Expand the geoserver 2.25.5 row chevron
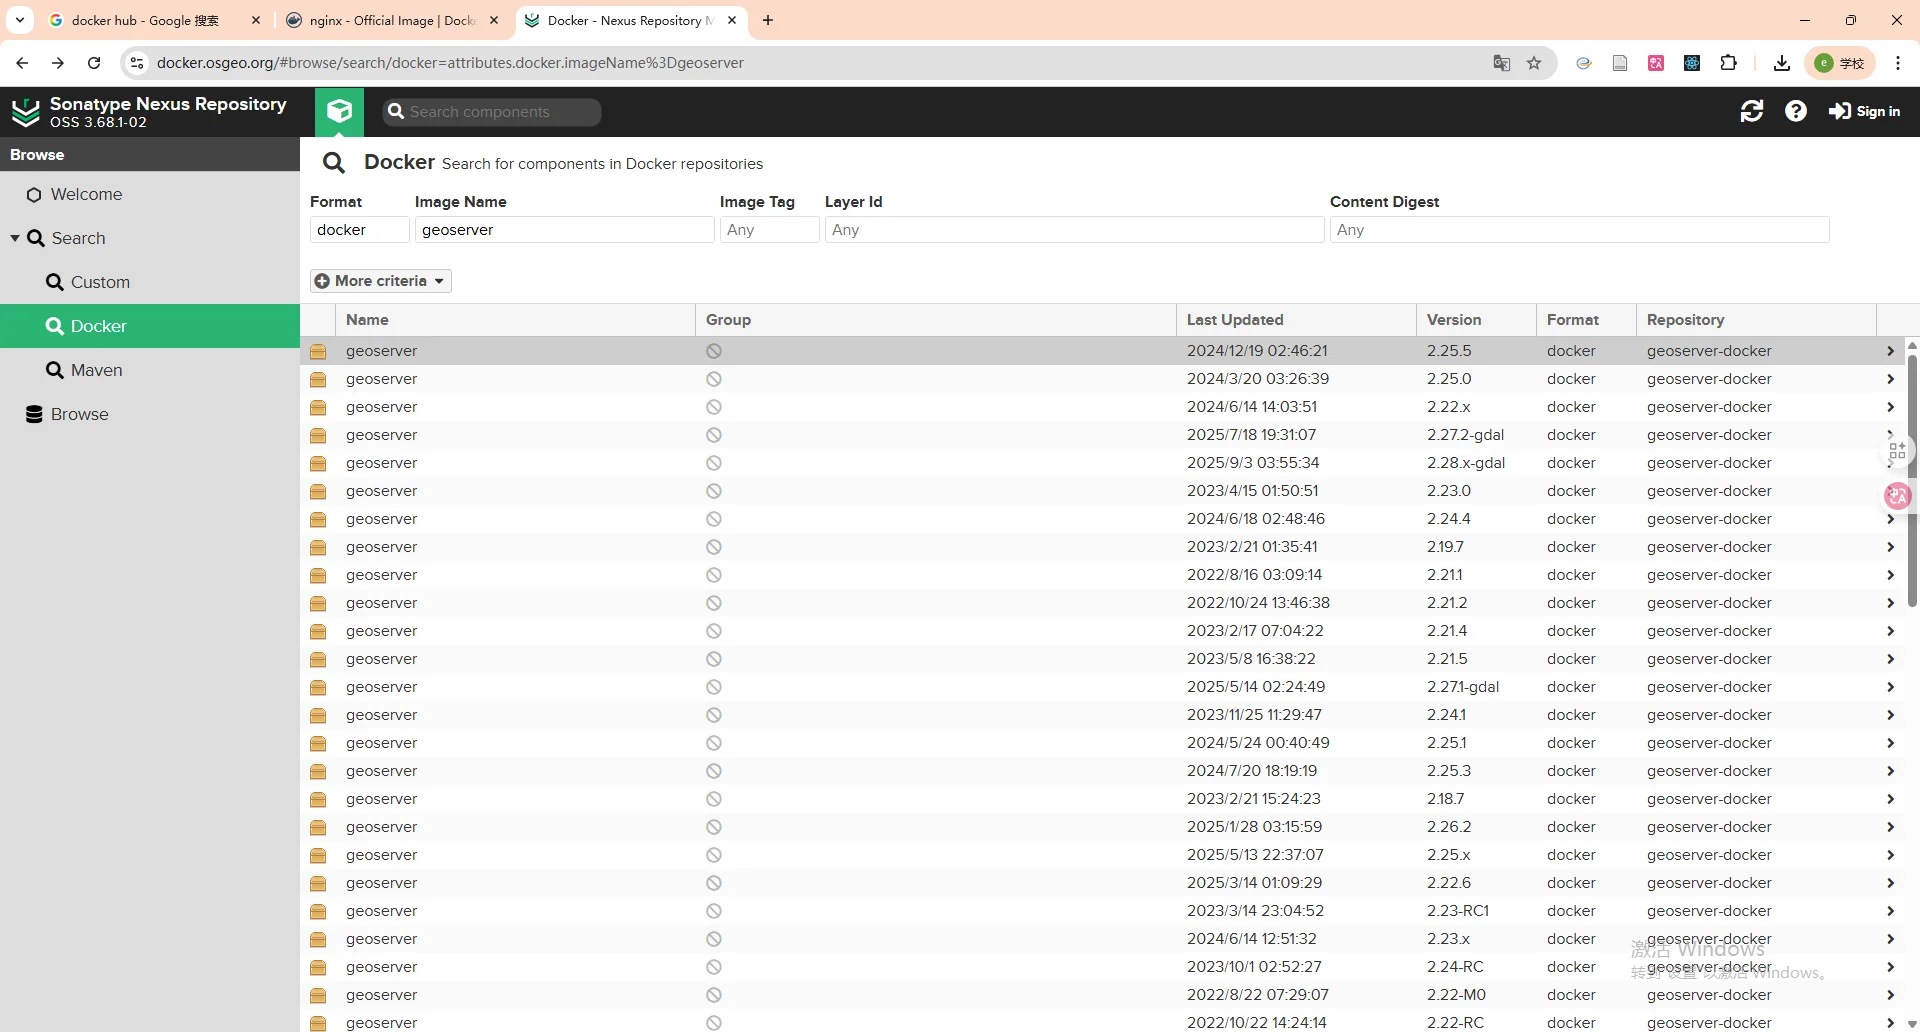1920x1032 pixels. (1889, 351)
